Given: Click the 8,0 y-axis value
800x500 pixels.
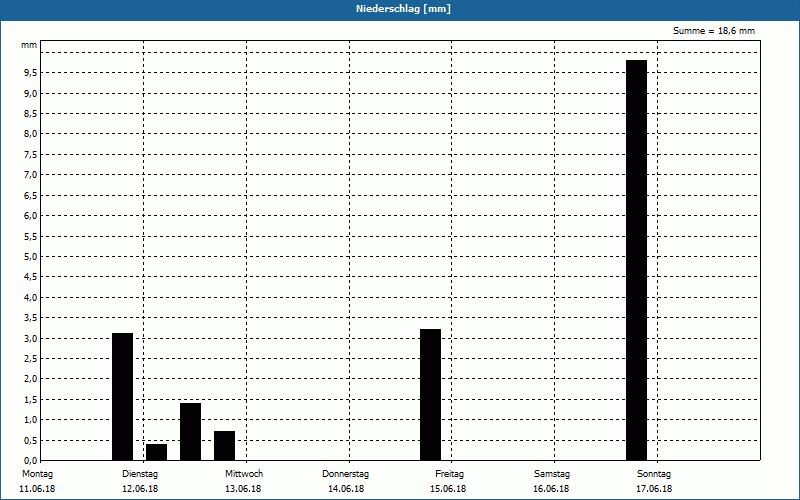Looking at the screenshot, I should pyautogui.click(x=30, y=134).
